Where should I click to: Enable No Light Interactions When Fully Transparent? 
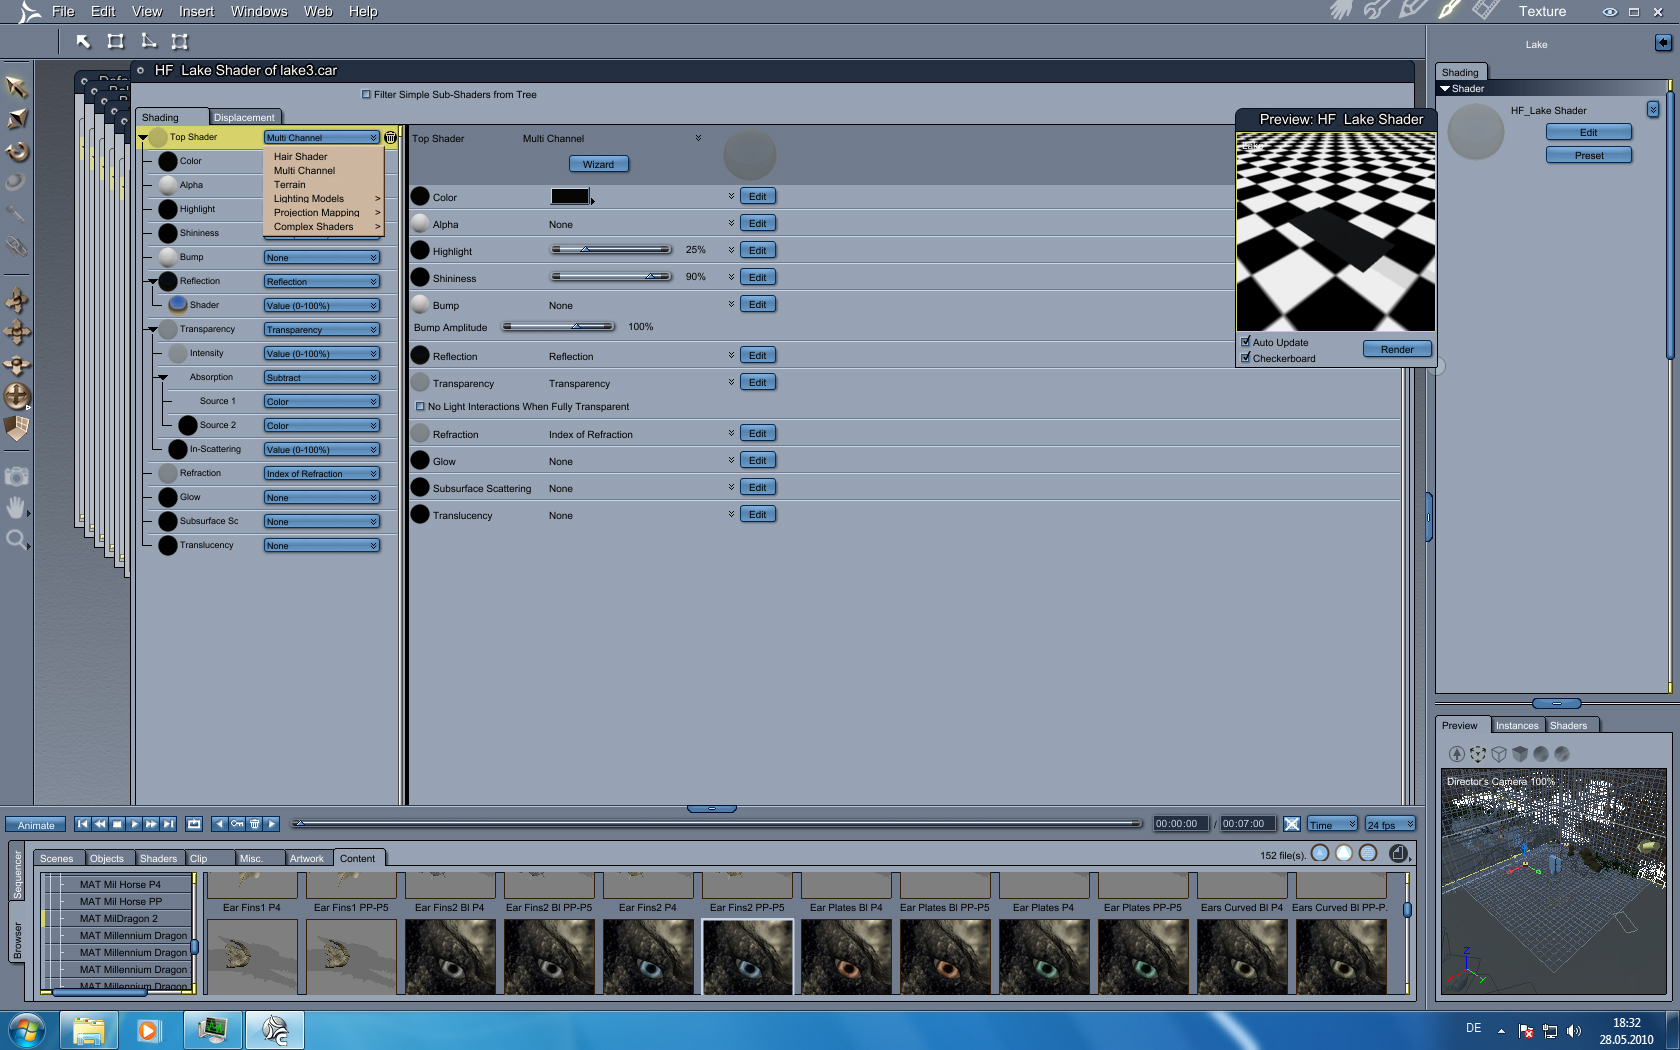click(420, 407)
